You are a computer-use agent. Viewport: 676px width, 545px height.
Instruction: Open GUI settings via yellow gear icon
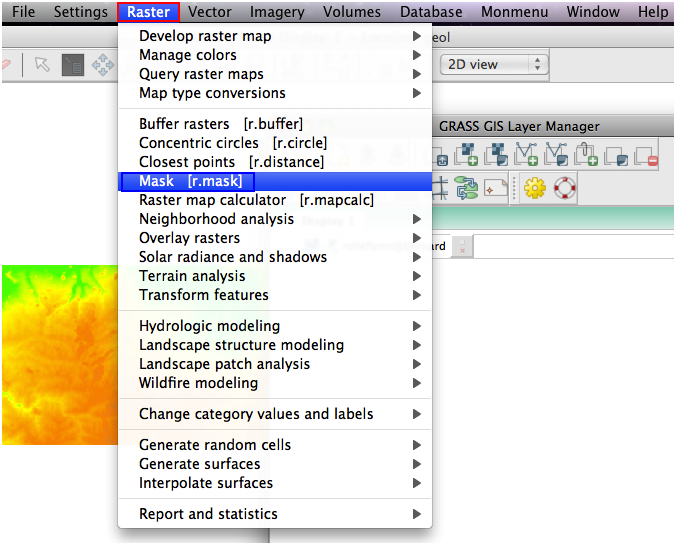(x=535, y=187)
